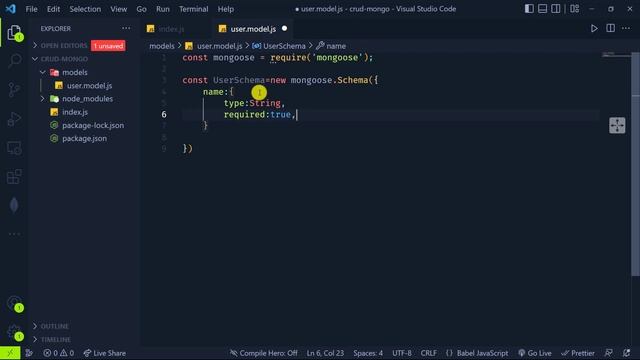Image resolution: width=640 pixels, height=360 pixels.
Task: Open notifications bell
Action: (x=627, y=353)
